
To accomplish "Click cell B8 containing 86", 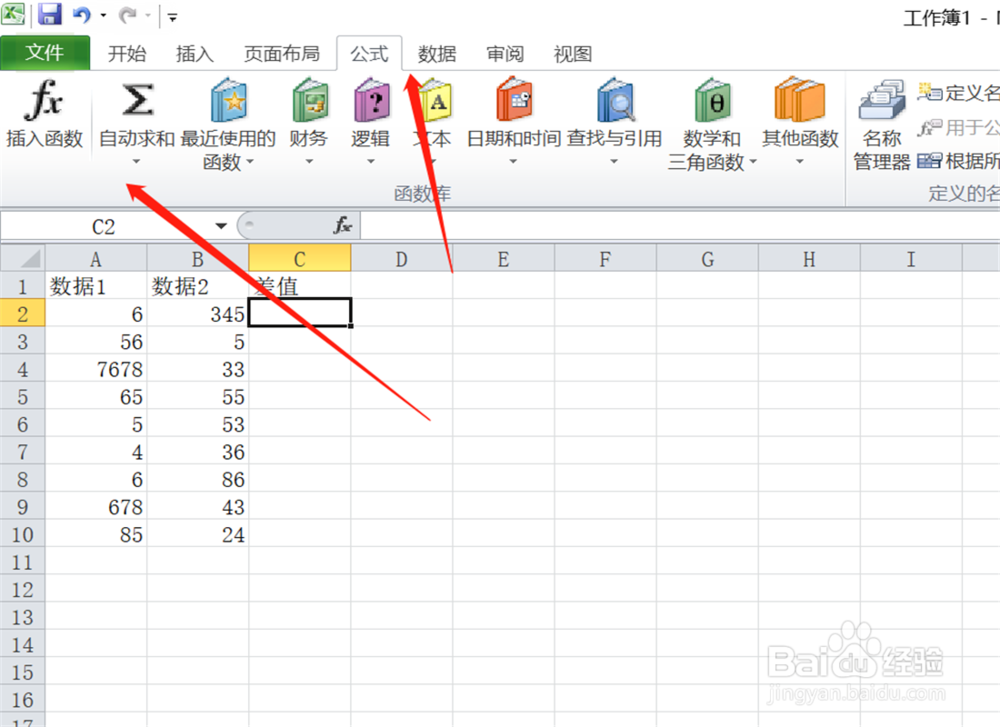I will tap(198, 480).
